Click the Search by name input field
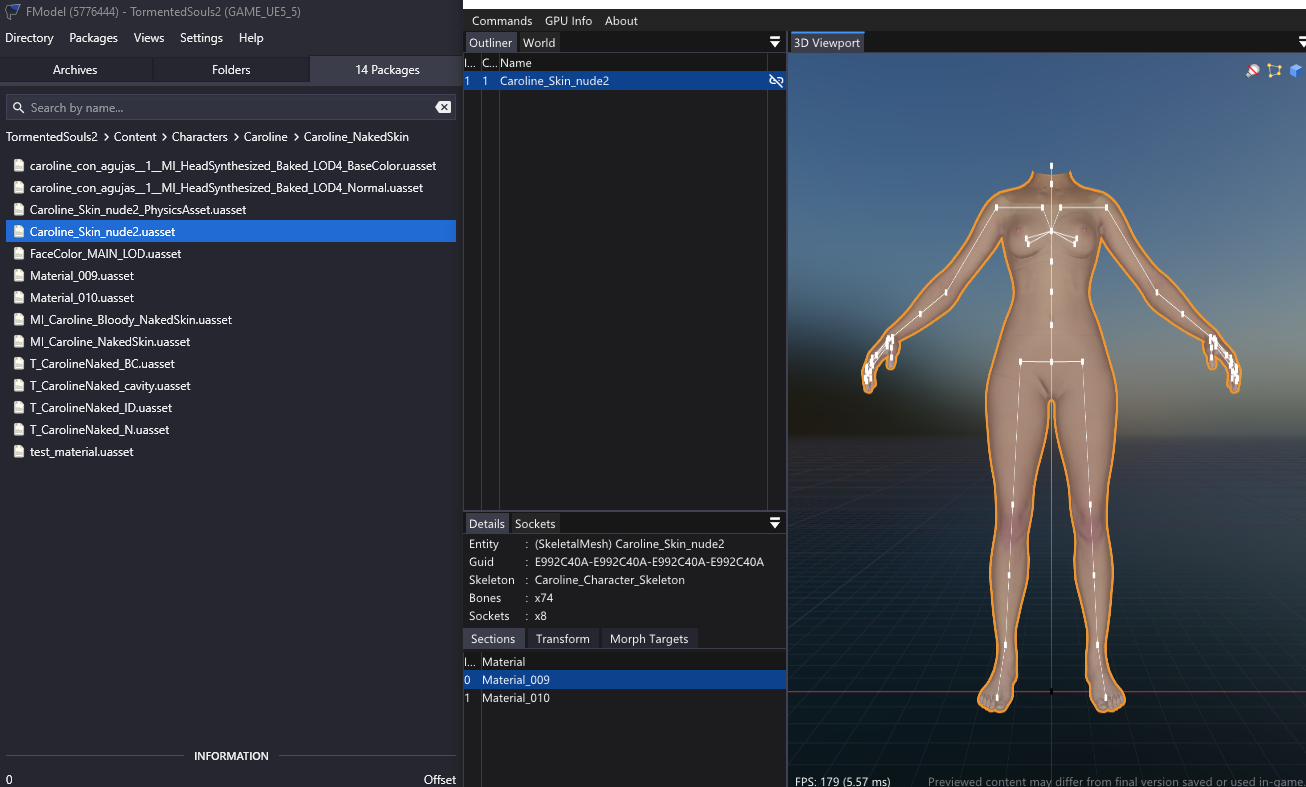Viewport: 1306px width, 787px height. (x=231, y=108)
